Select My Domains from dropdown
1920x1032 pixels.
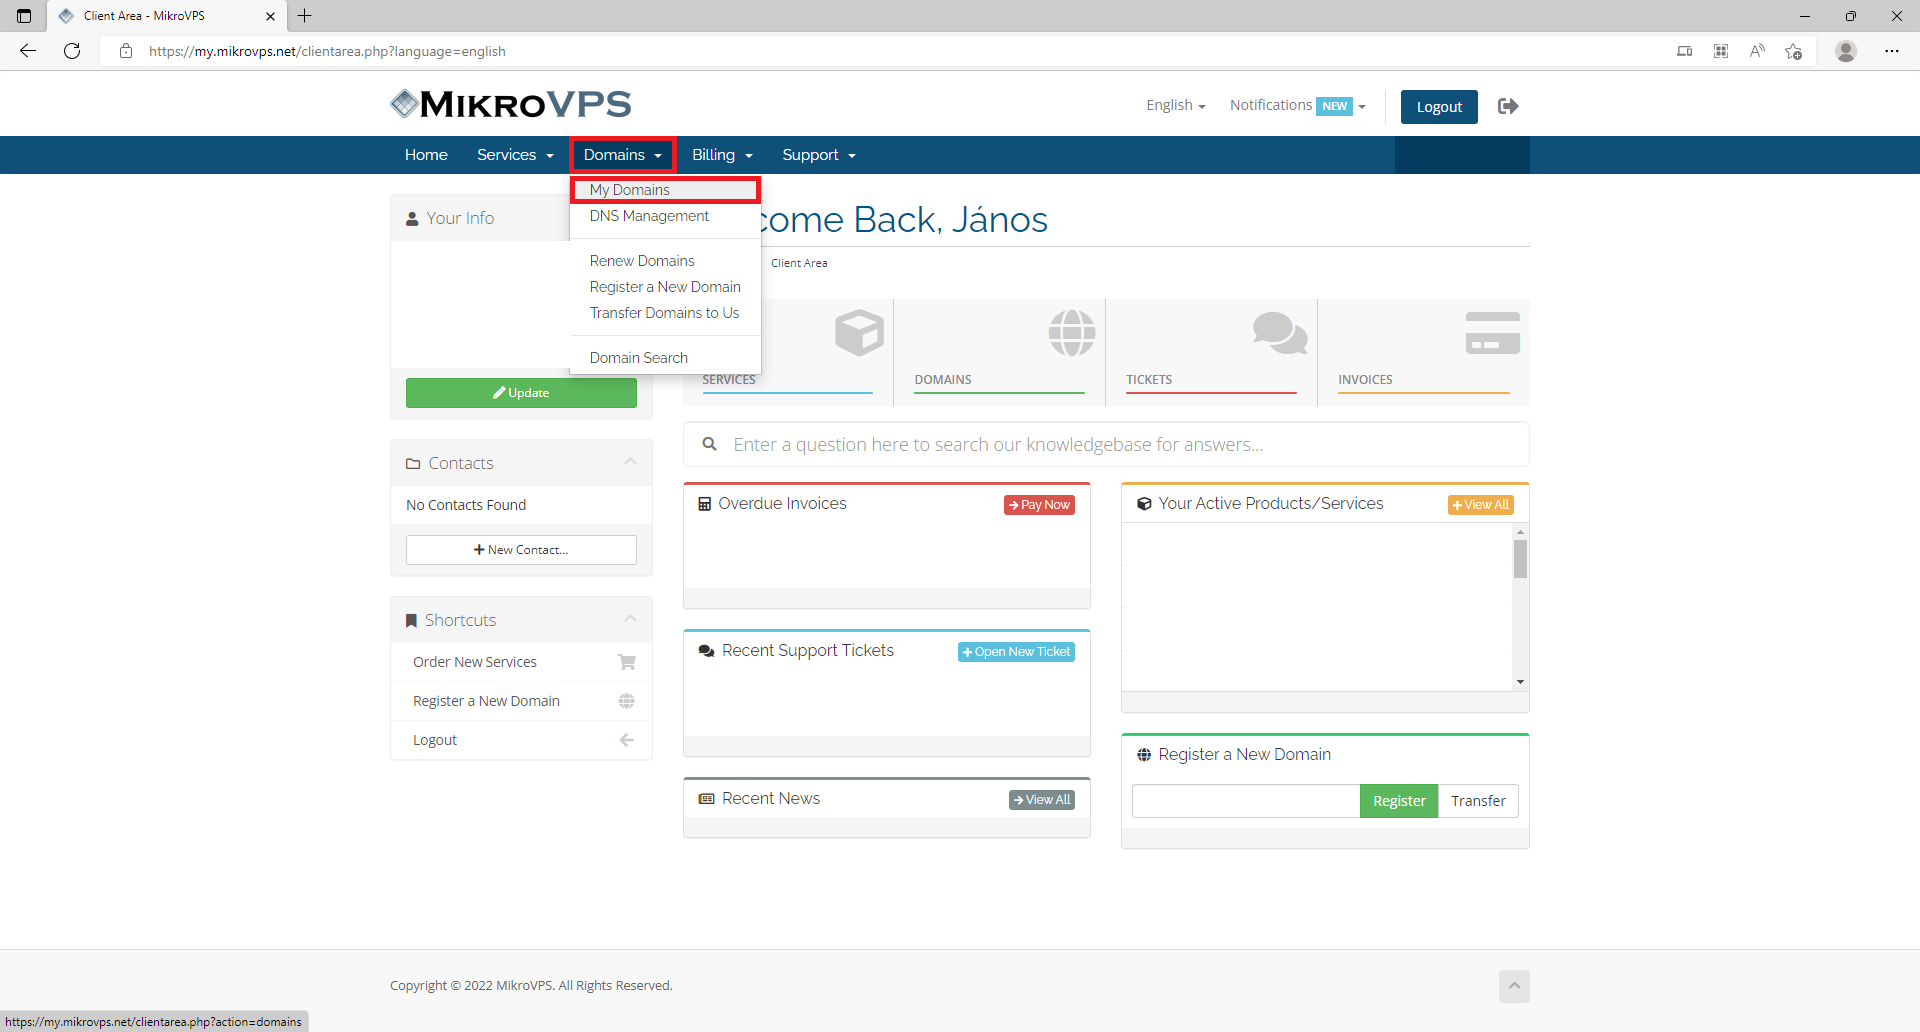(x=665, y=190)
